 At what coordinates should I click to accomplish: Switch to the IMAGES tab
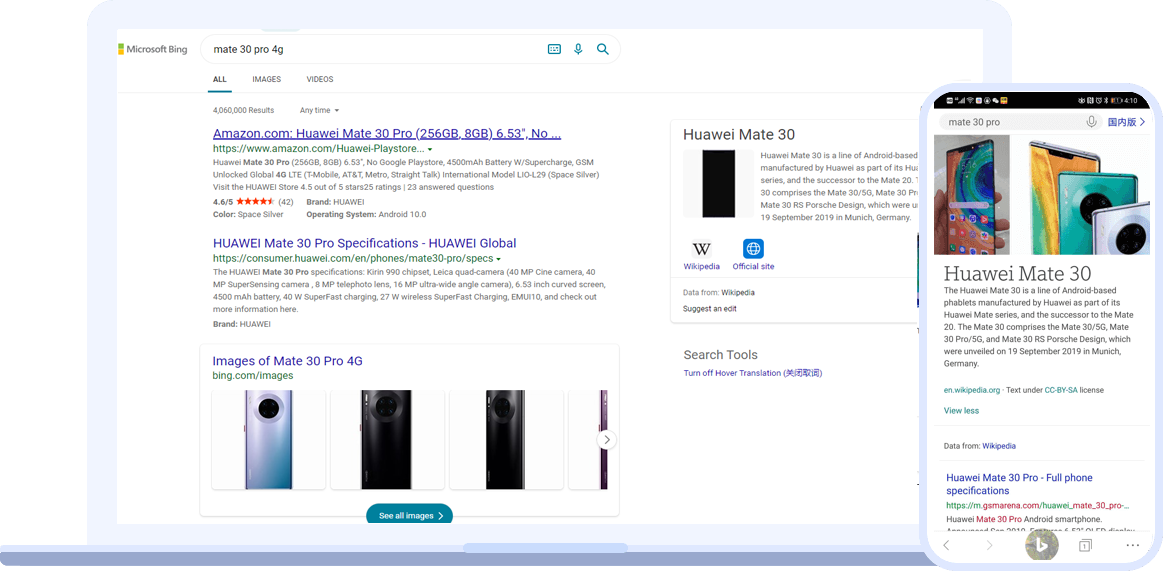266,79
